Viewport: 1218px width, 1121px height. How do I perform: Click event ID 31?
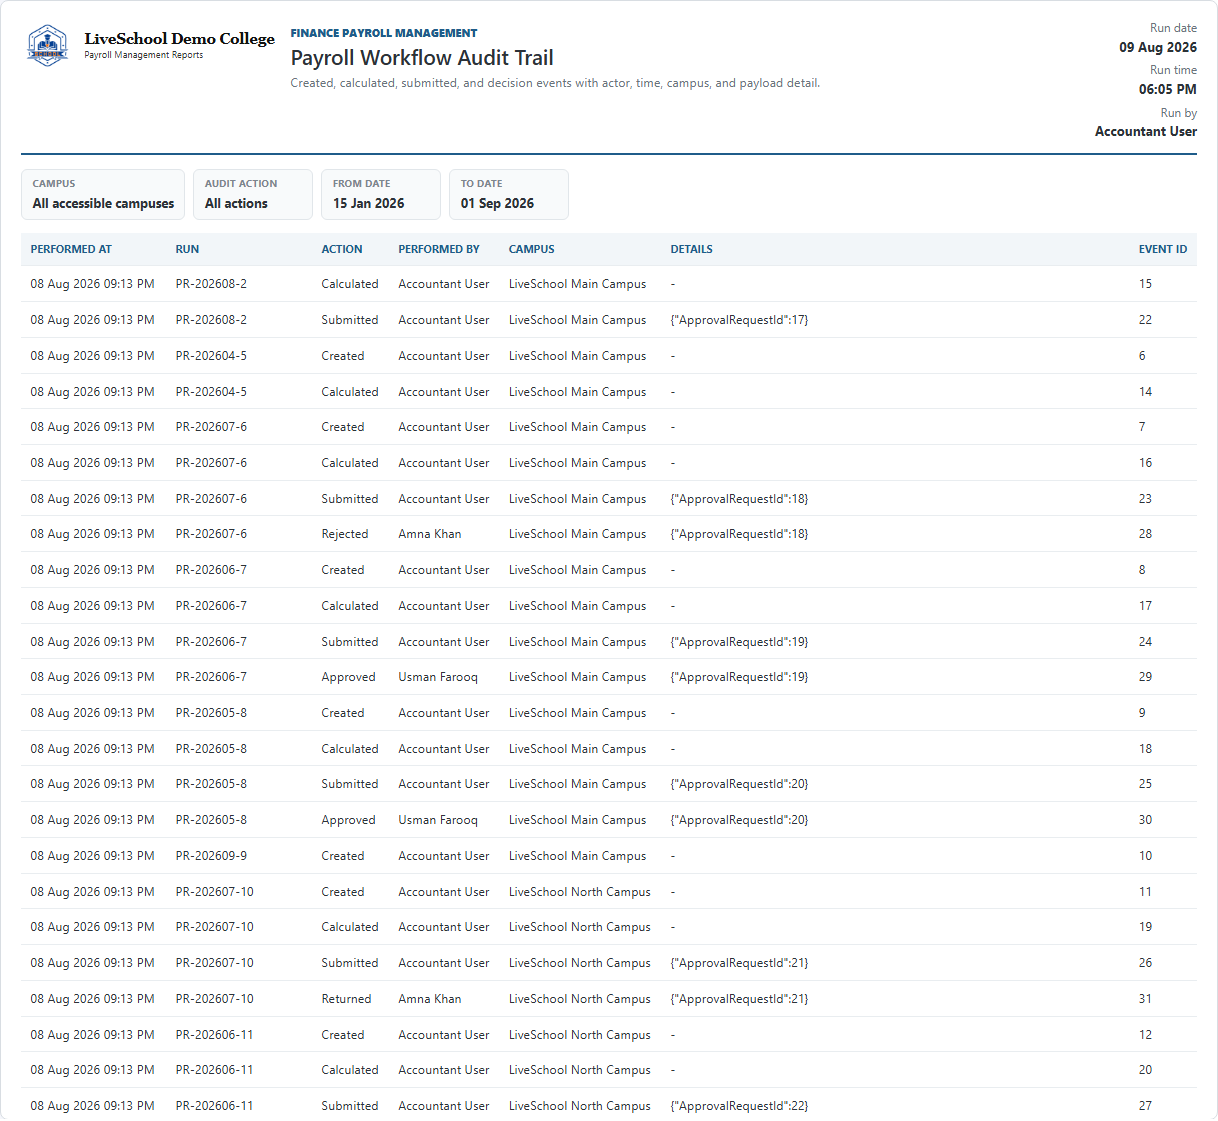tap(1145, 999)
